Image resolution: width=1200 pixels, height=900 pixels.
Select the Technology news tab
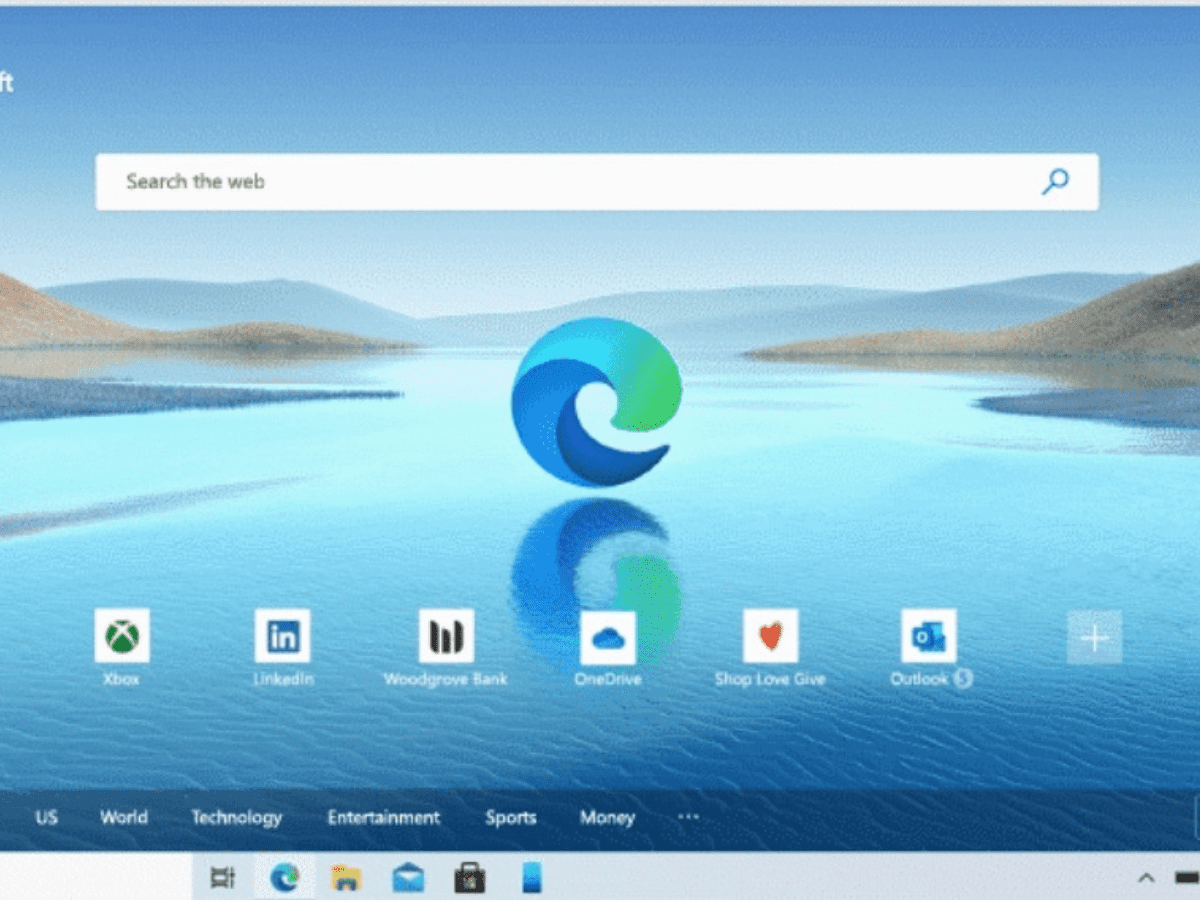[x=236, y=817]
